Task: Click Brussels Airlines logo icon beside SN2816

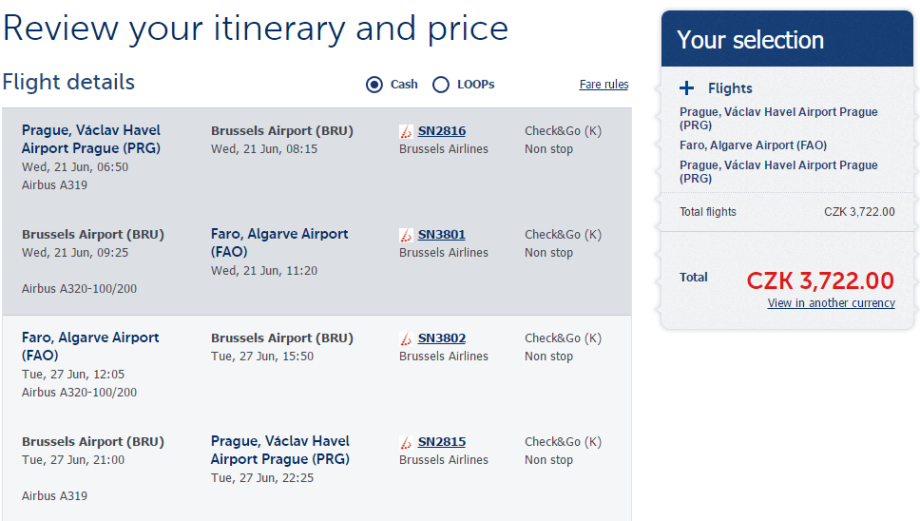Action: tap(406, 131)
